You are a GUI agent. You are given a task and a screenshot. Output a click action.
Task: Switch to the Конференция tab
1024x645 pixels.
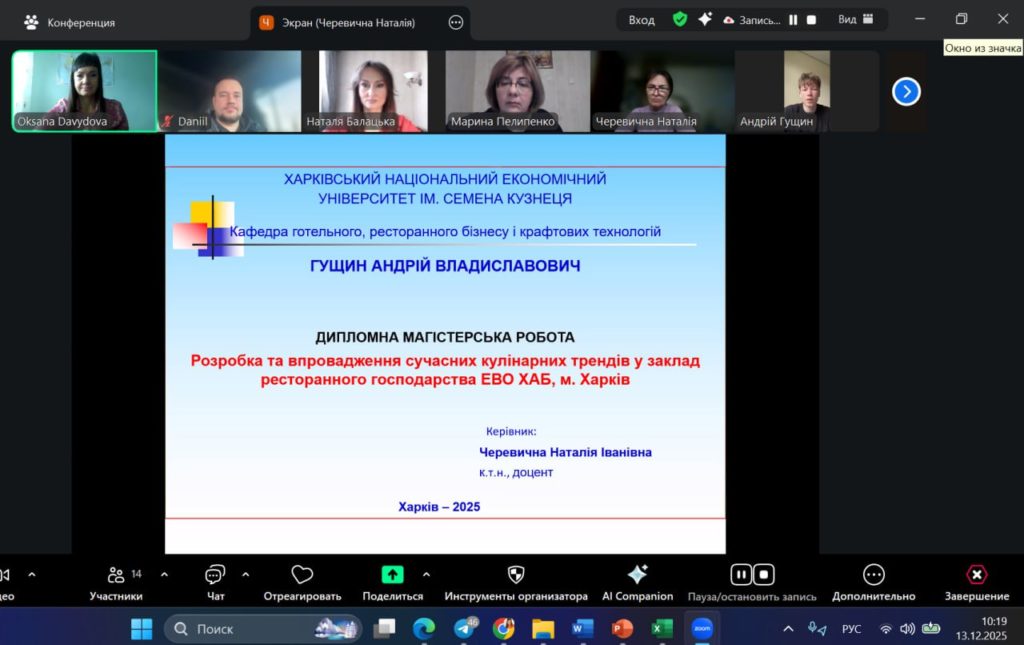(x=70, y=22)
